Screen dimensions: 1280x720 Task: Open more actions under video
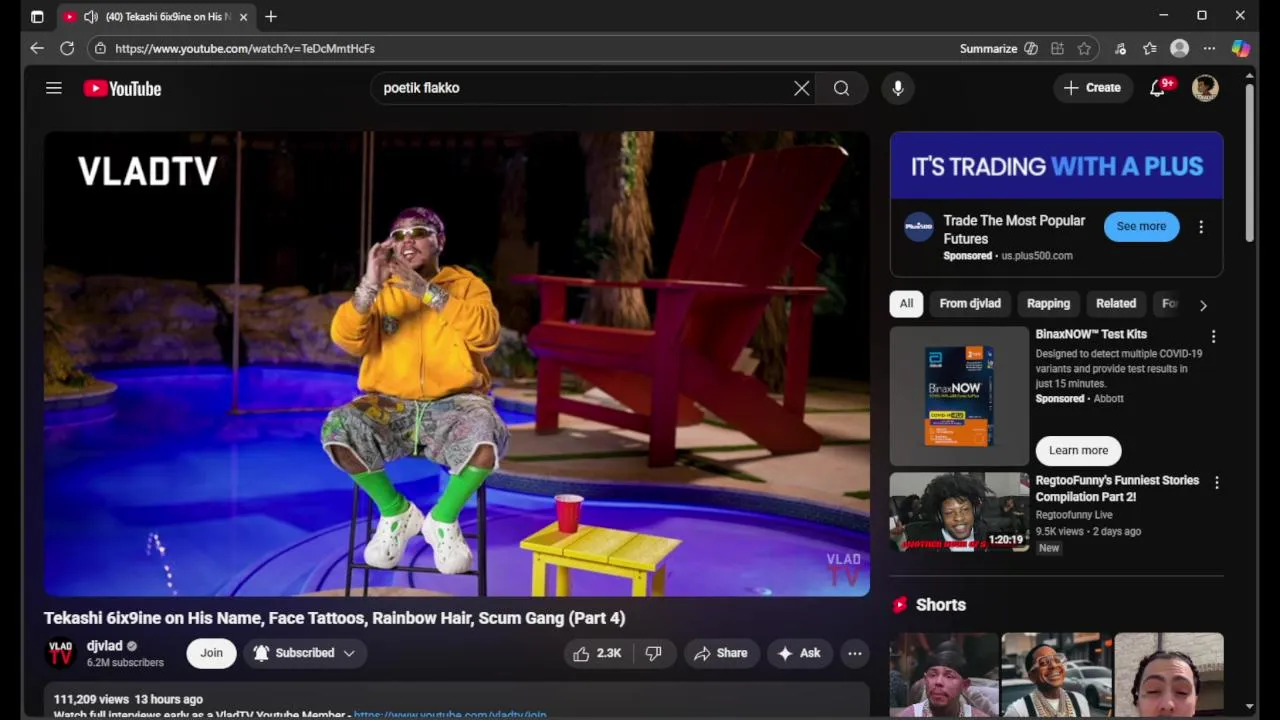(x=855, y=653)
